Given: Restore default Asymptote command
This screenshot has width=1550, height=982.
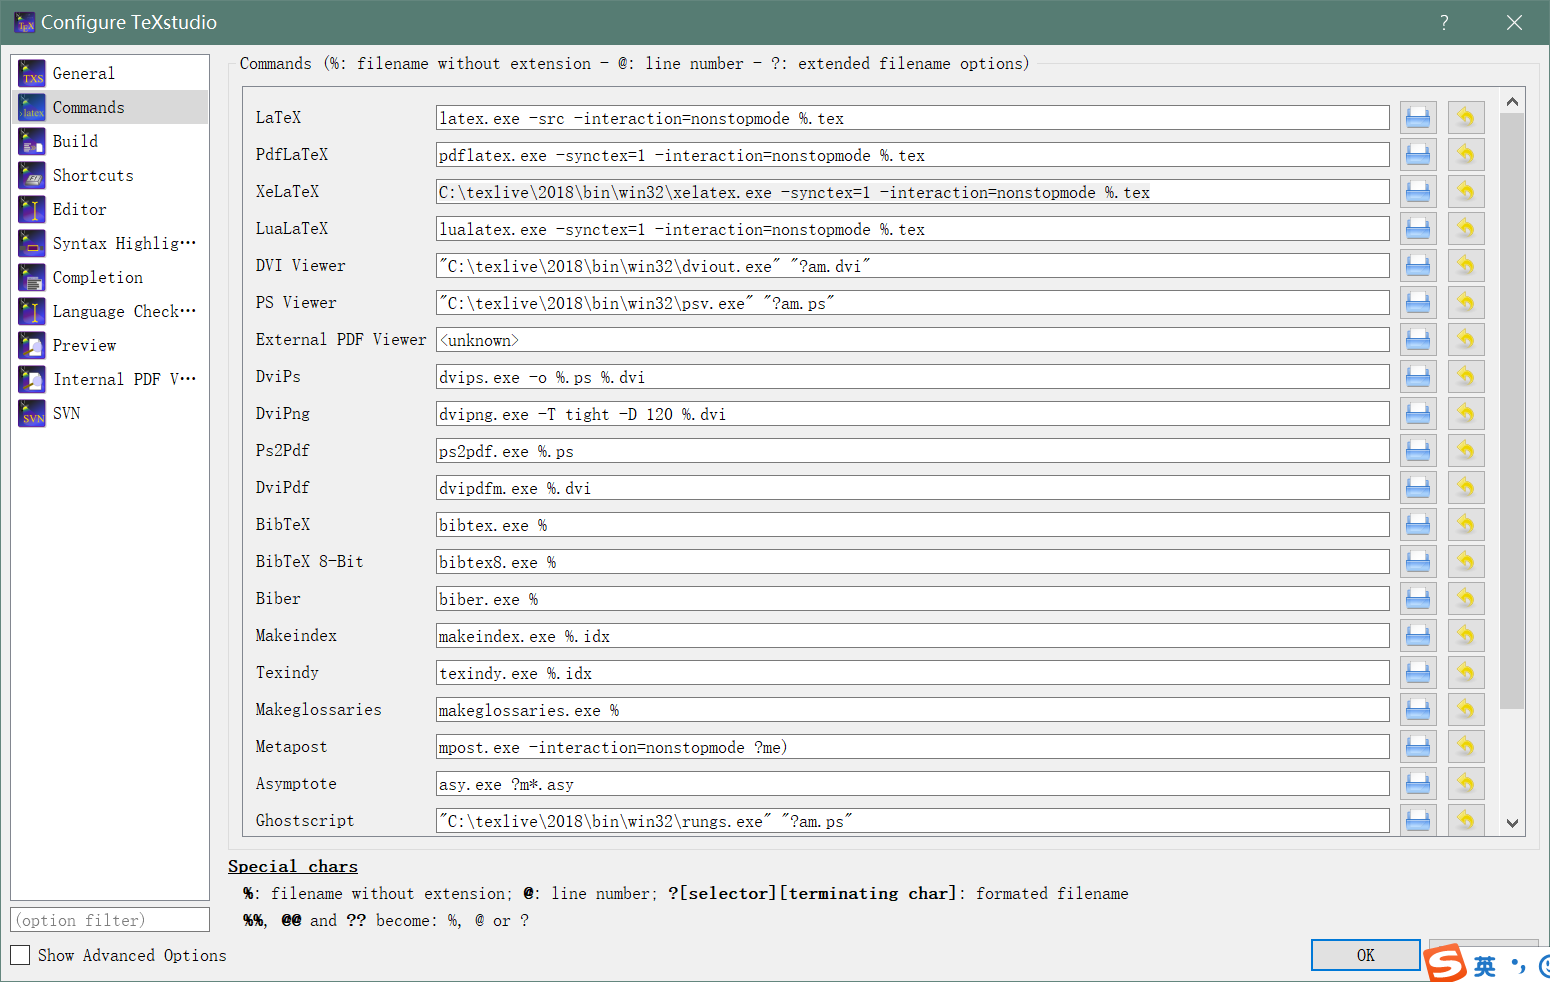Looking at the screenshot, I should [1465, 783].
